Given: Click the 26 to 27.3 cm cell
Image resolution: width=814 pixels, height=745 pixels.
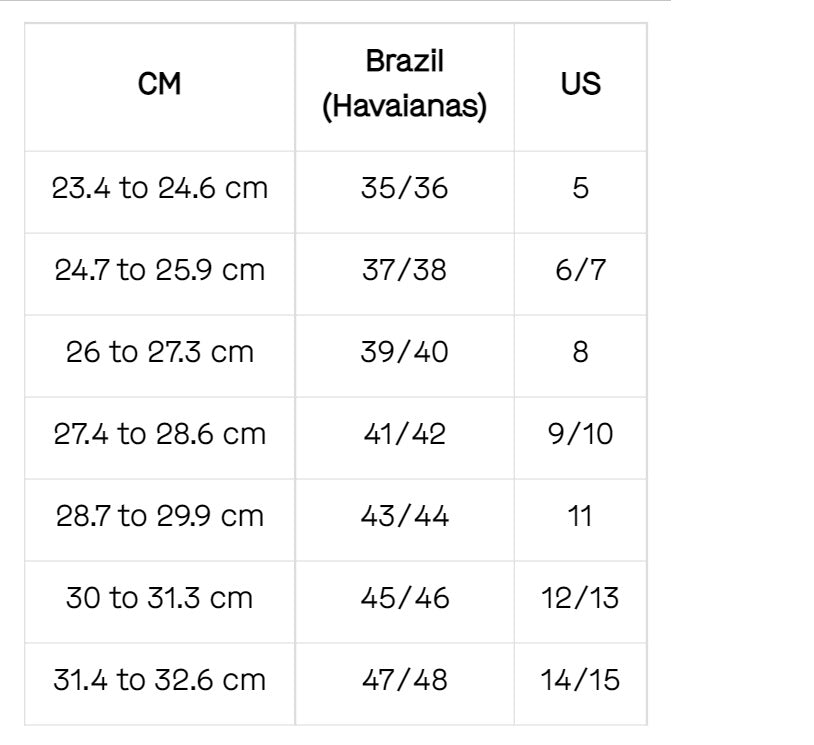Looking at the screenshot, I should click(160, 352).
